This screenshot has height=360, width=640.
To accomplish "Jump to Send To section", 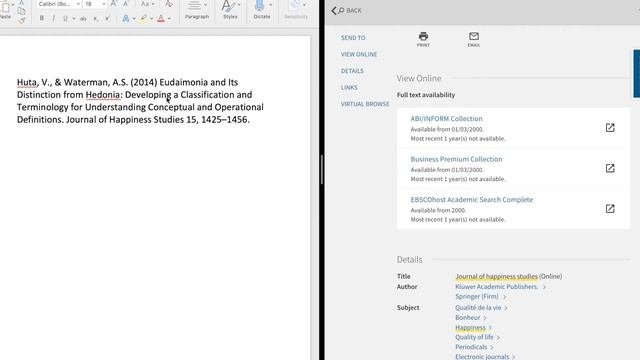I will point(353,38).
